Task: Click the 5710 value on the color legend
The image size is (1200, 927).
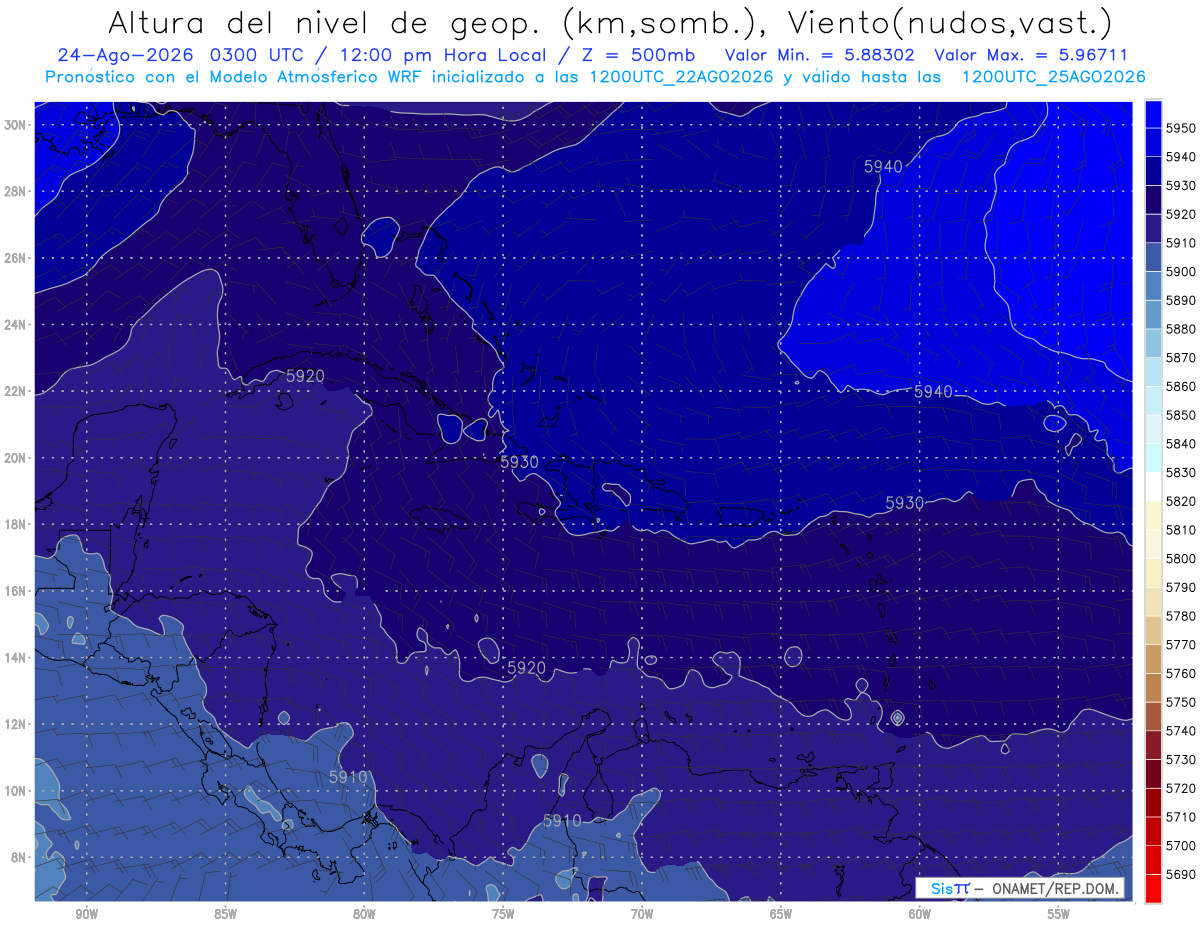Action: click(x=1181, y=817)
